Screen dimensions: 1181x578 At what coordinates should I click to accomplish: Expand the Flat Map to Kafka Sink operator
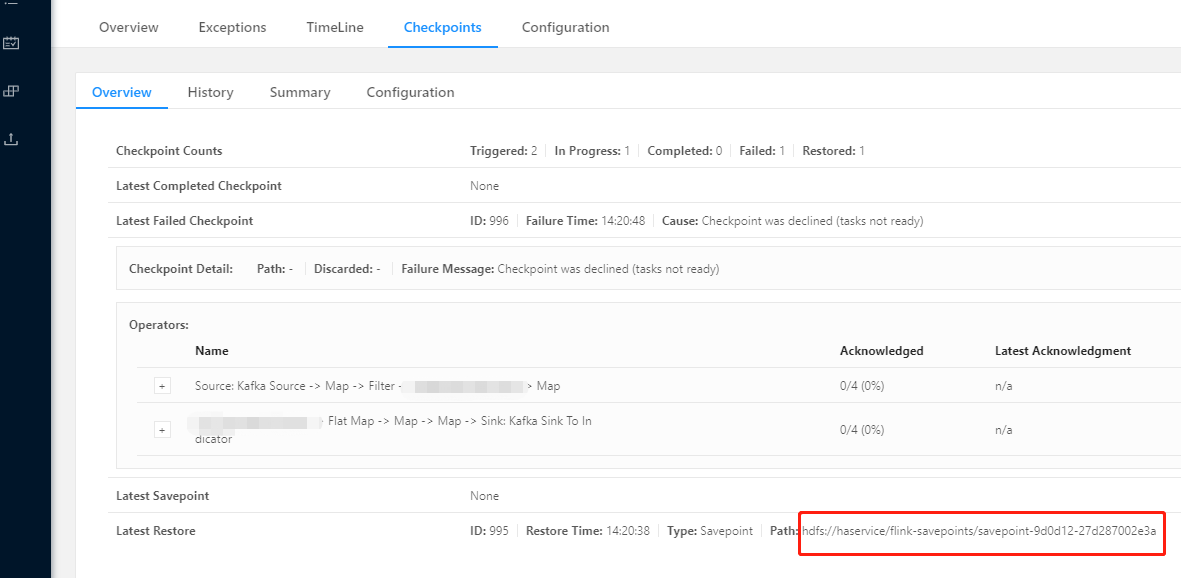(162, 429)
